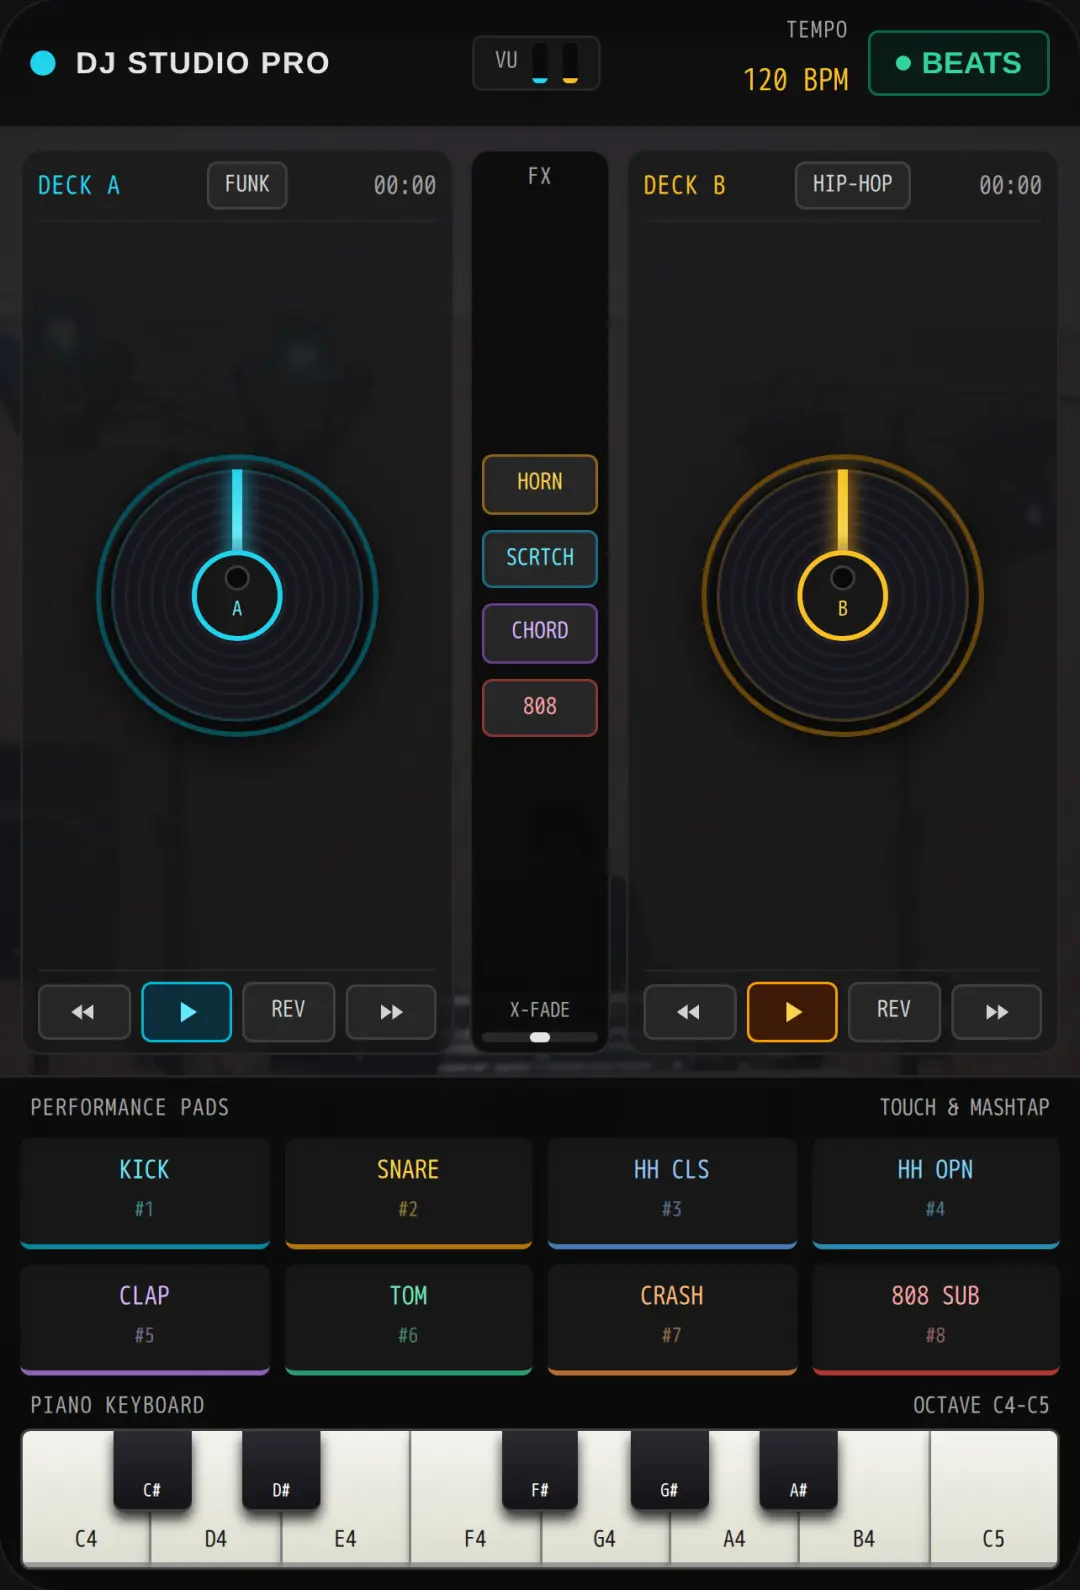Tap the Deck B turntable platter
1080x1590 pixels.
(x=843, y=596)
